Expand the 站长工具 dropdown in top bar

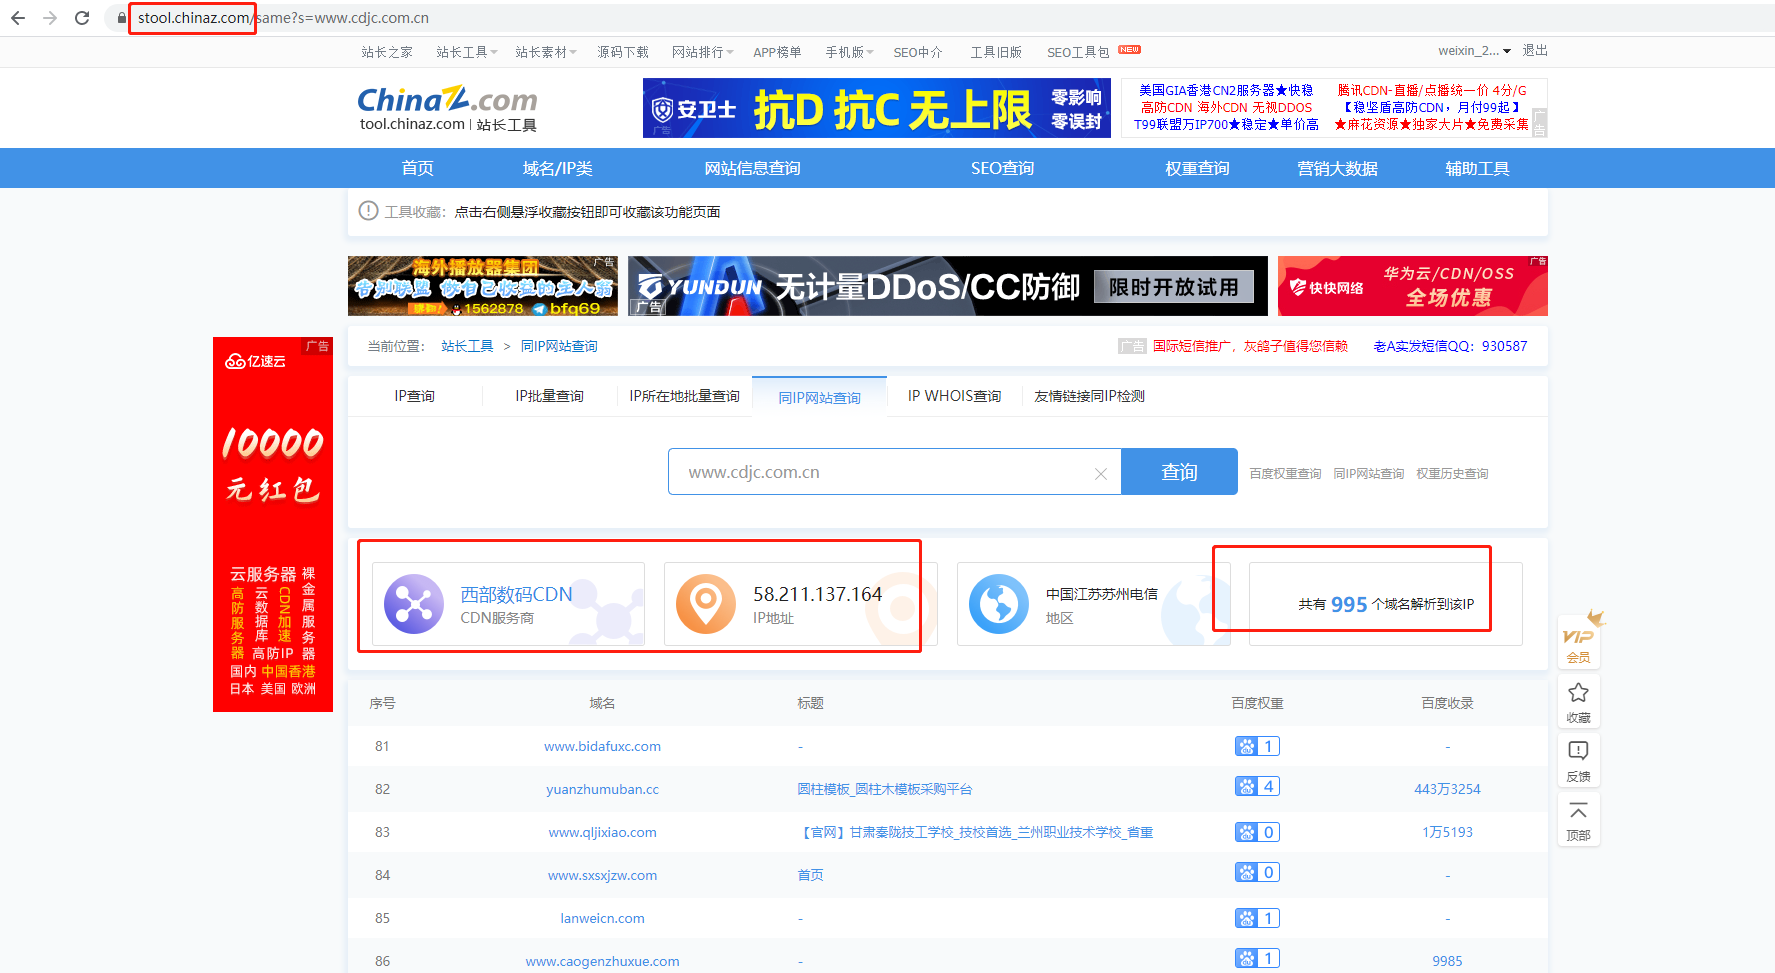click(x=466, y=52)
